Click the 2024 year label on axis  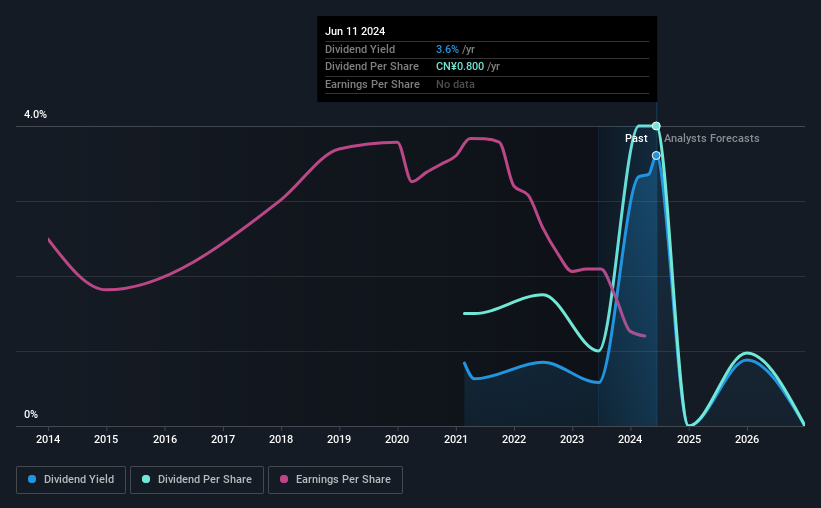click(630, 439)
